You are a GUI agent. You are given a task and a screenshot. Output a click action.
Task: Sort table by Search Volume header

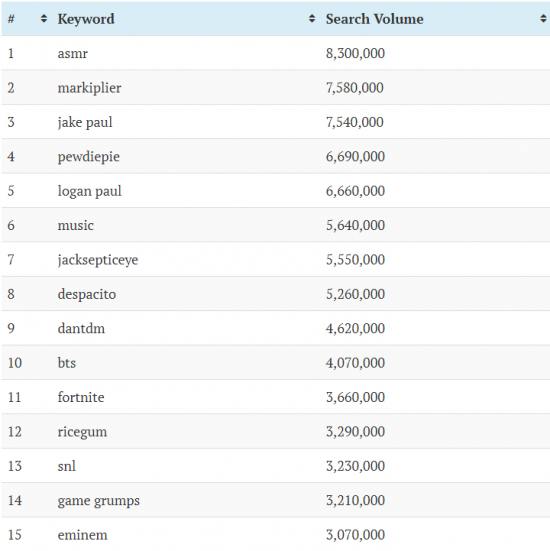click(375, 19)
